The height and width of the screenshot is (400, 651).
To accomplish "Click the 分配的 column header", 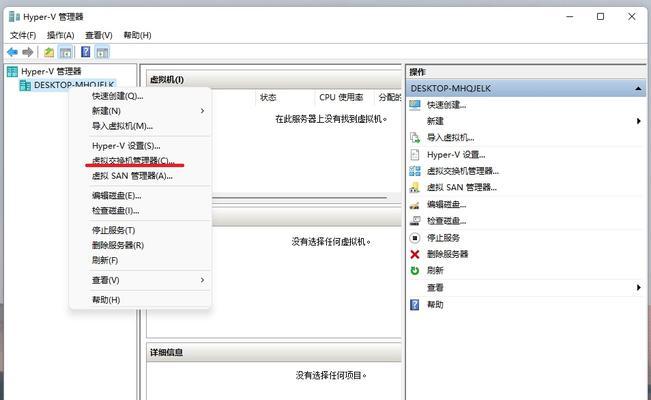I will point(388,97).
